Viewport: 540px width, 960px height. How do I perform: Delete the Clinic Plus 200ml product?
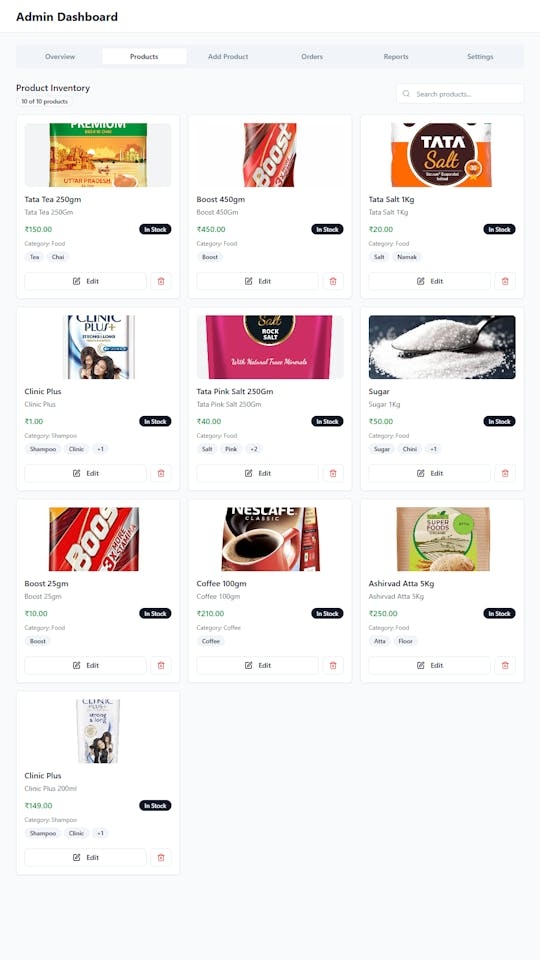click(x=161, y=858)
